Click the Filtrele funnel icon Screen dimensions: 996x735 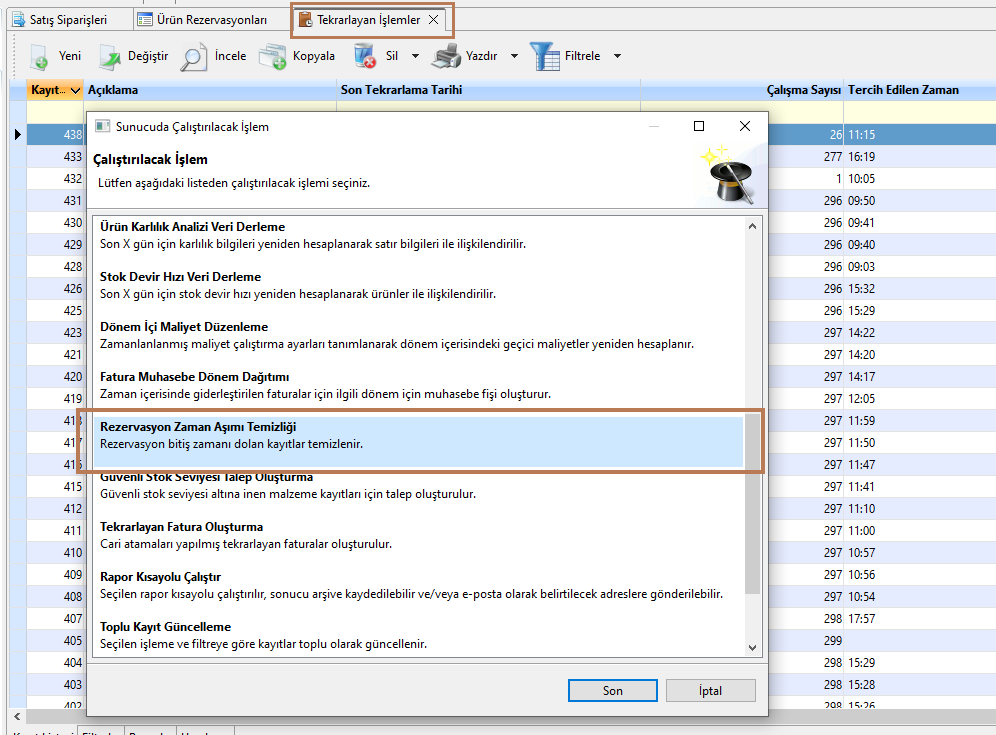point(546,57)
